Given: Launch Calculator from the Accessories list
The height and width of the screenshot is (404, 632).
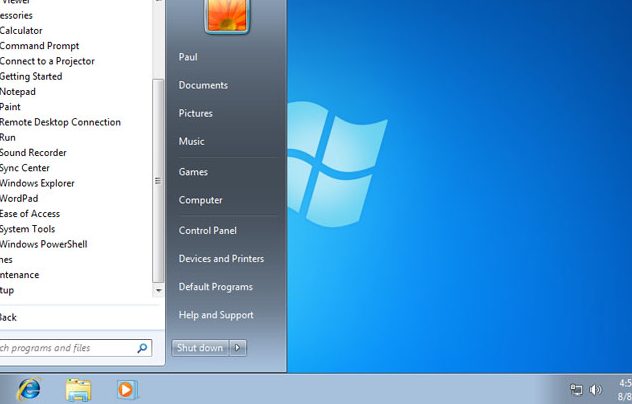Looking at the screenshot, I should (21, 30).
